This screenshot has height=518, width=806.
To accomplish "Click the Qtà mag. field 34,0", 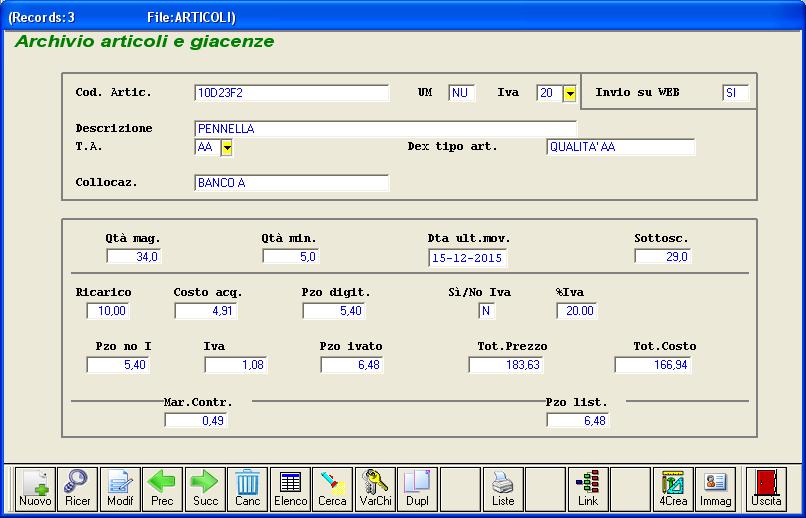I will point(134,256).
